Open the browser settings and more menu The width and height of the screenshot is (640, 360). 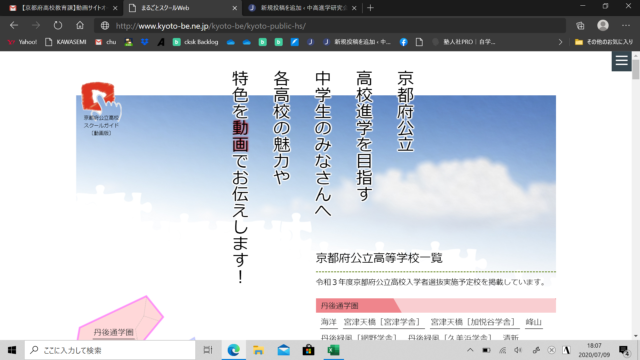pyautogui.click(x=625, y=26)
